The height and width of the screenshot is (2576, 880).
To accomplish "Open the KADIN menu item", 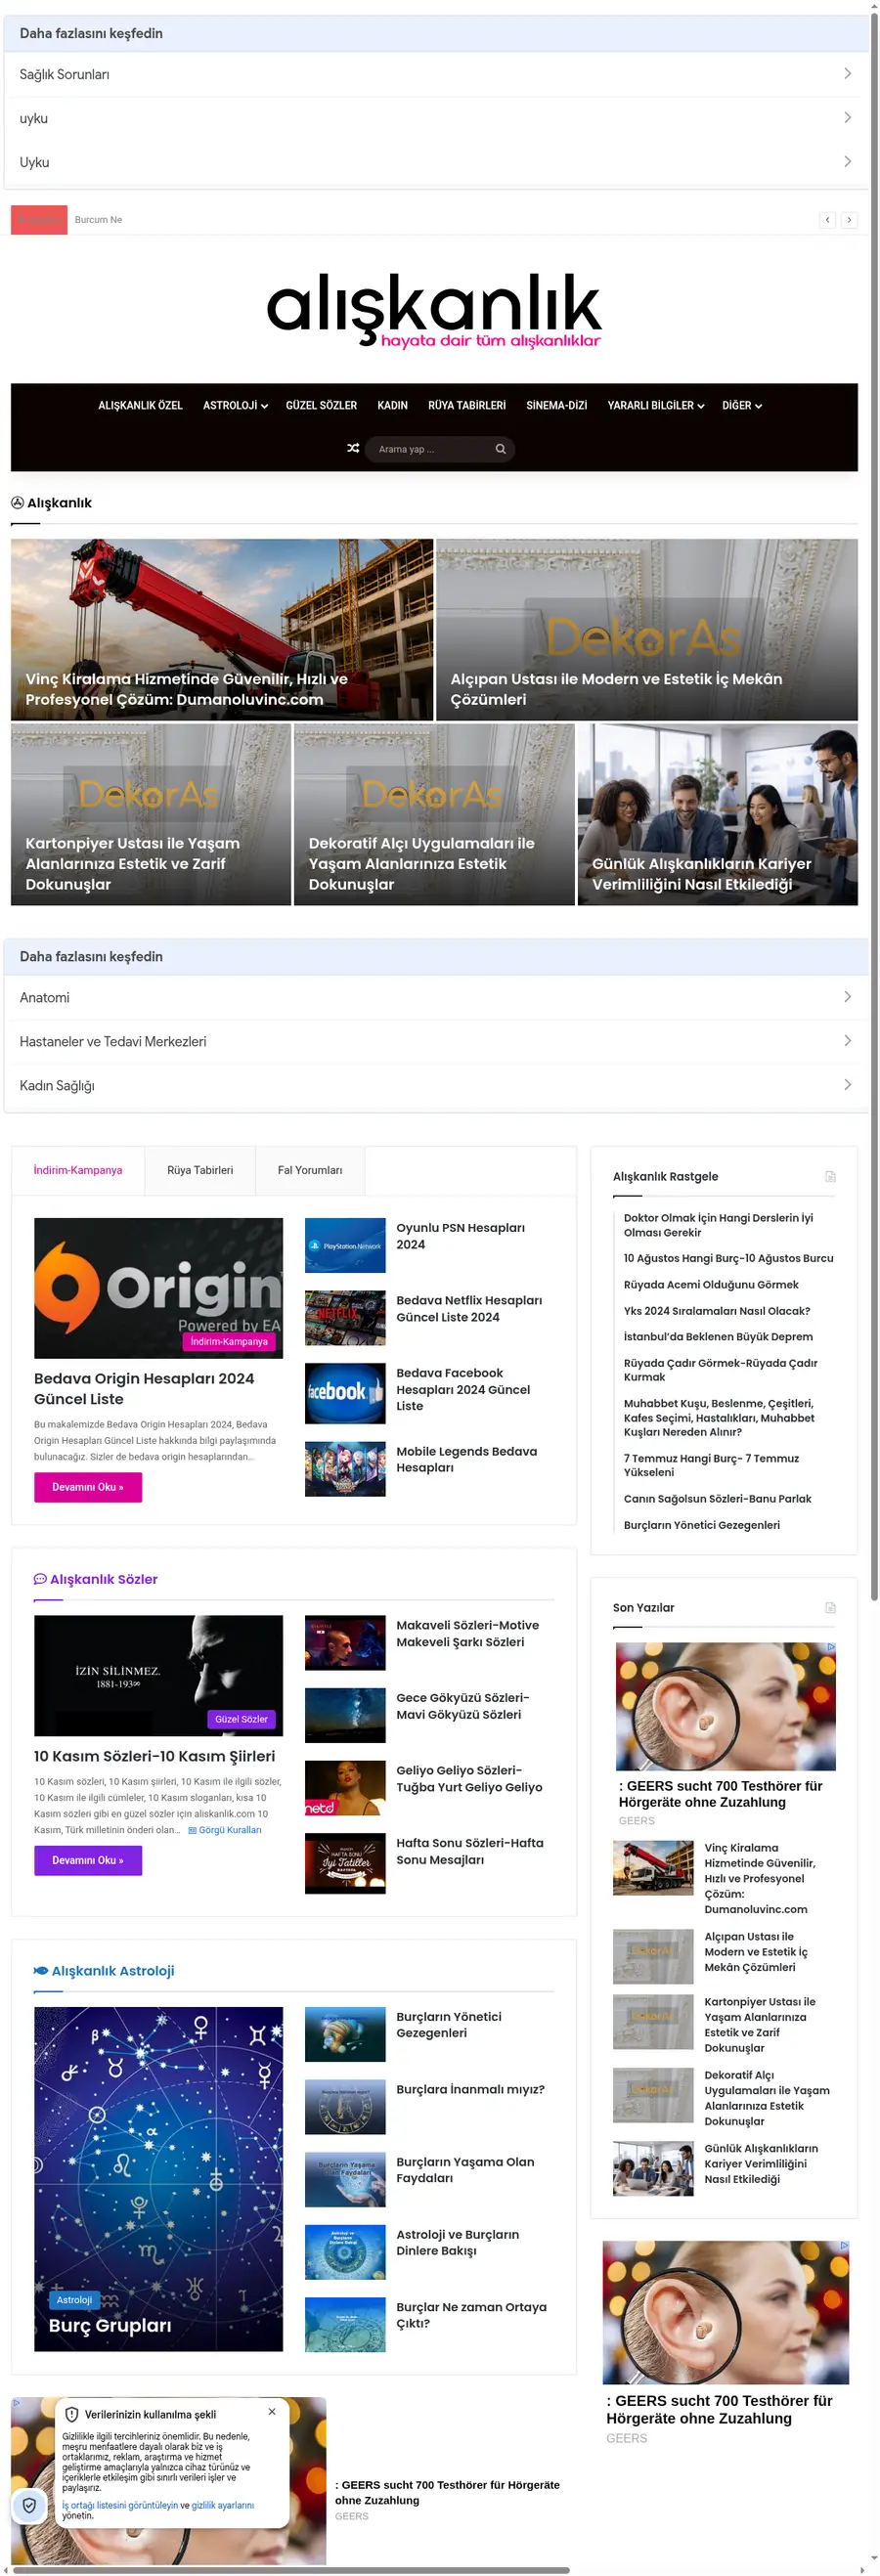I will (392, 406).
